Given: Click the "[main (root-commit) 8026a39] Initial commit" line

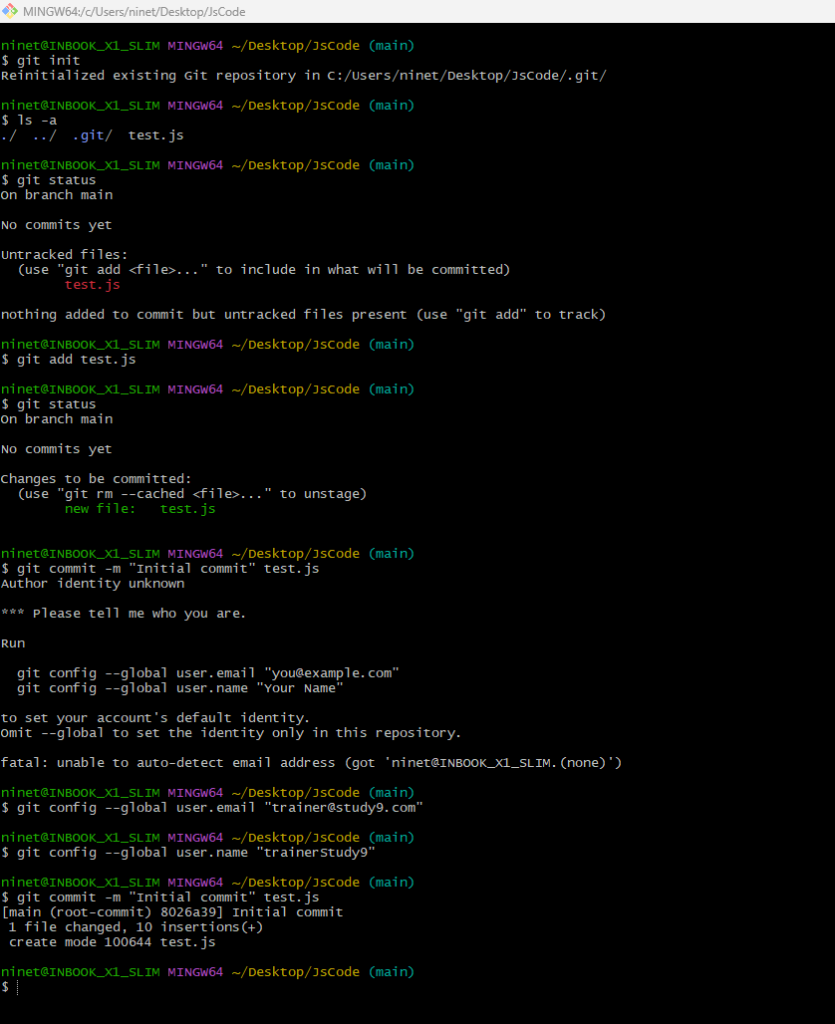Looking at the screenshot, I should (x=172, y=912).
